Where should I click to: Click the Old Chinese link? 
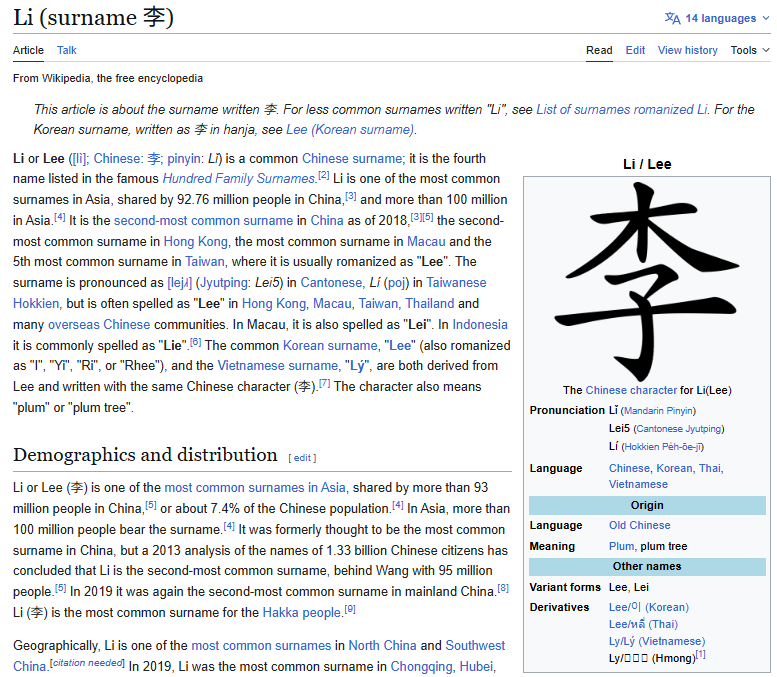(639, 525)
